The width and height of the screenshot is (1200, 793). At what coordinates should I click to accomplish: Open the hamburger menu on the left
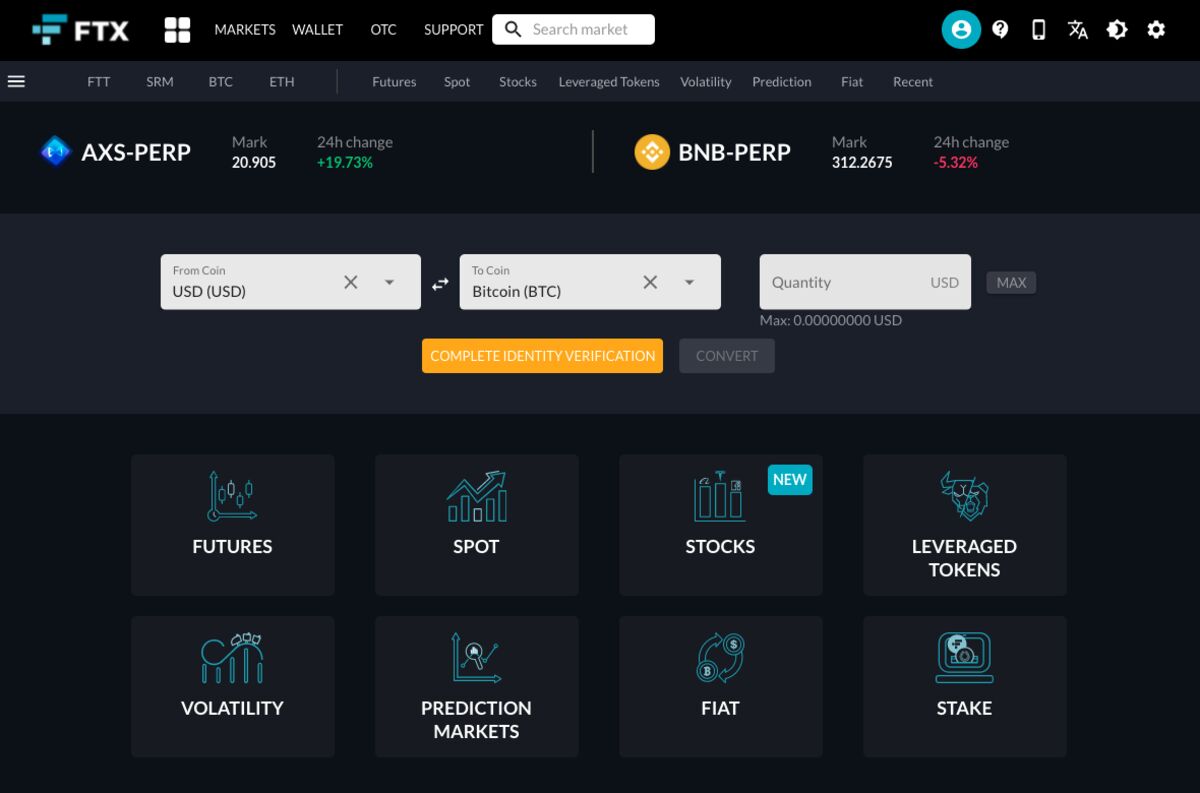click(x=16, y=81)
